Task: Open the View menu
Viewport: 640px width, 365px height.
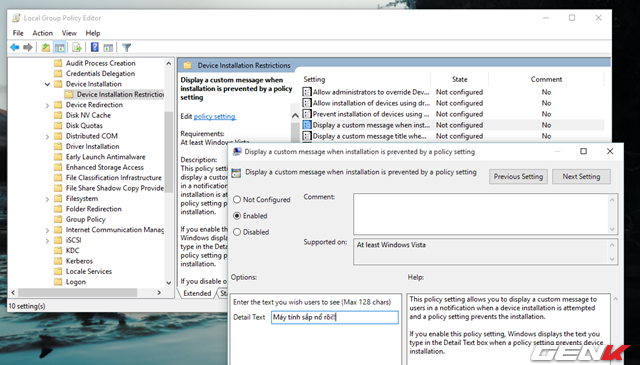Action: point(69,33)
